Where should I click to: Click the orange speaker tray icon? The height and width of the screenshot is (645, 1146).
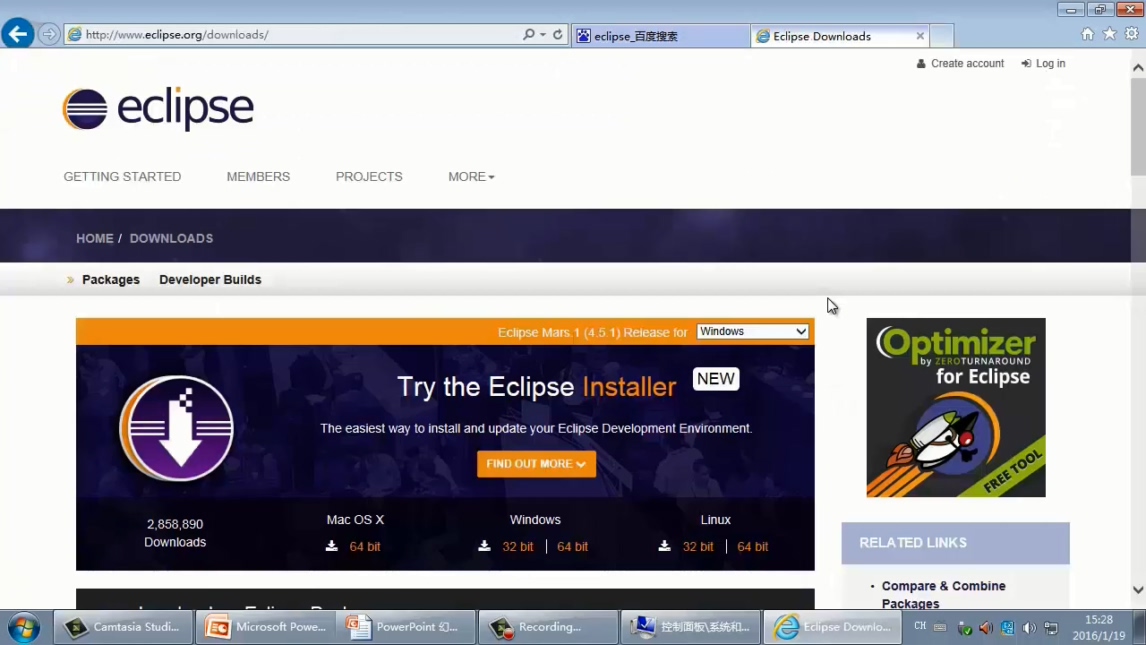tap(985, 628)
